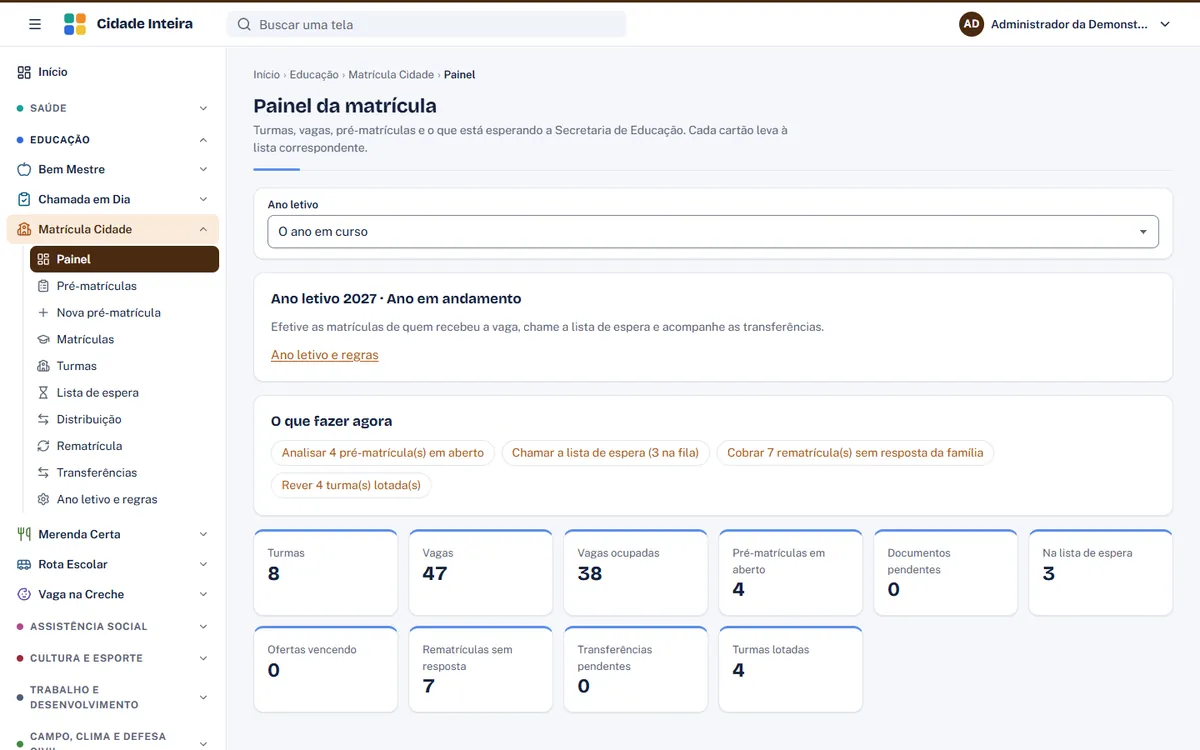This screenshot has height=750, width=1200.
Task: Click the search magnifier icon
Action: (x=244, y=25)
